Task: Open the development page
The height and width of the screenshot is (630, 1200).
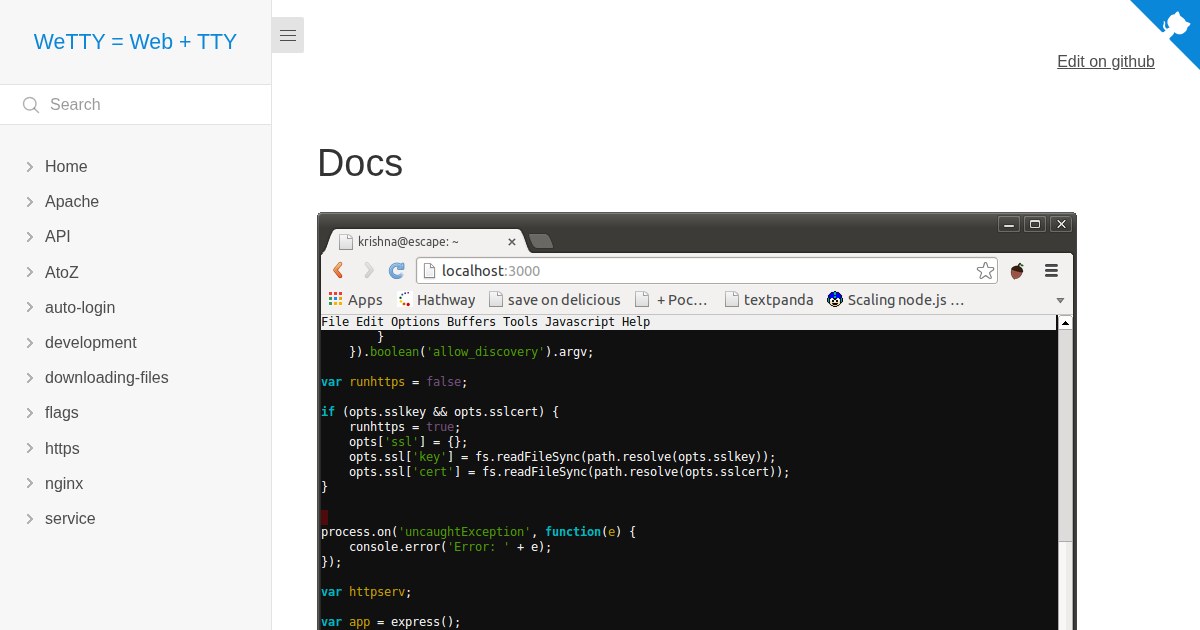Action: (x=91, y=343)
